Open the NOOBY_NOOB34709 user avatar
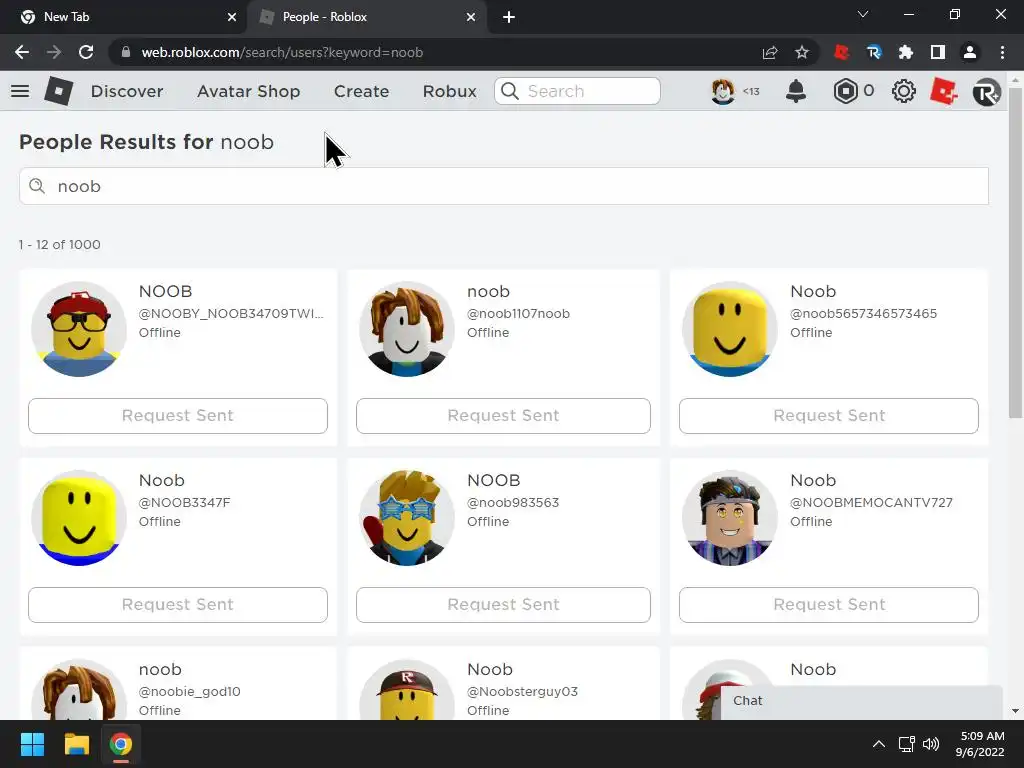Screen dimensions: 1024x768 (79, 329)
